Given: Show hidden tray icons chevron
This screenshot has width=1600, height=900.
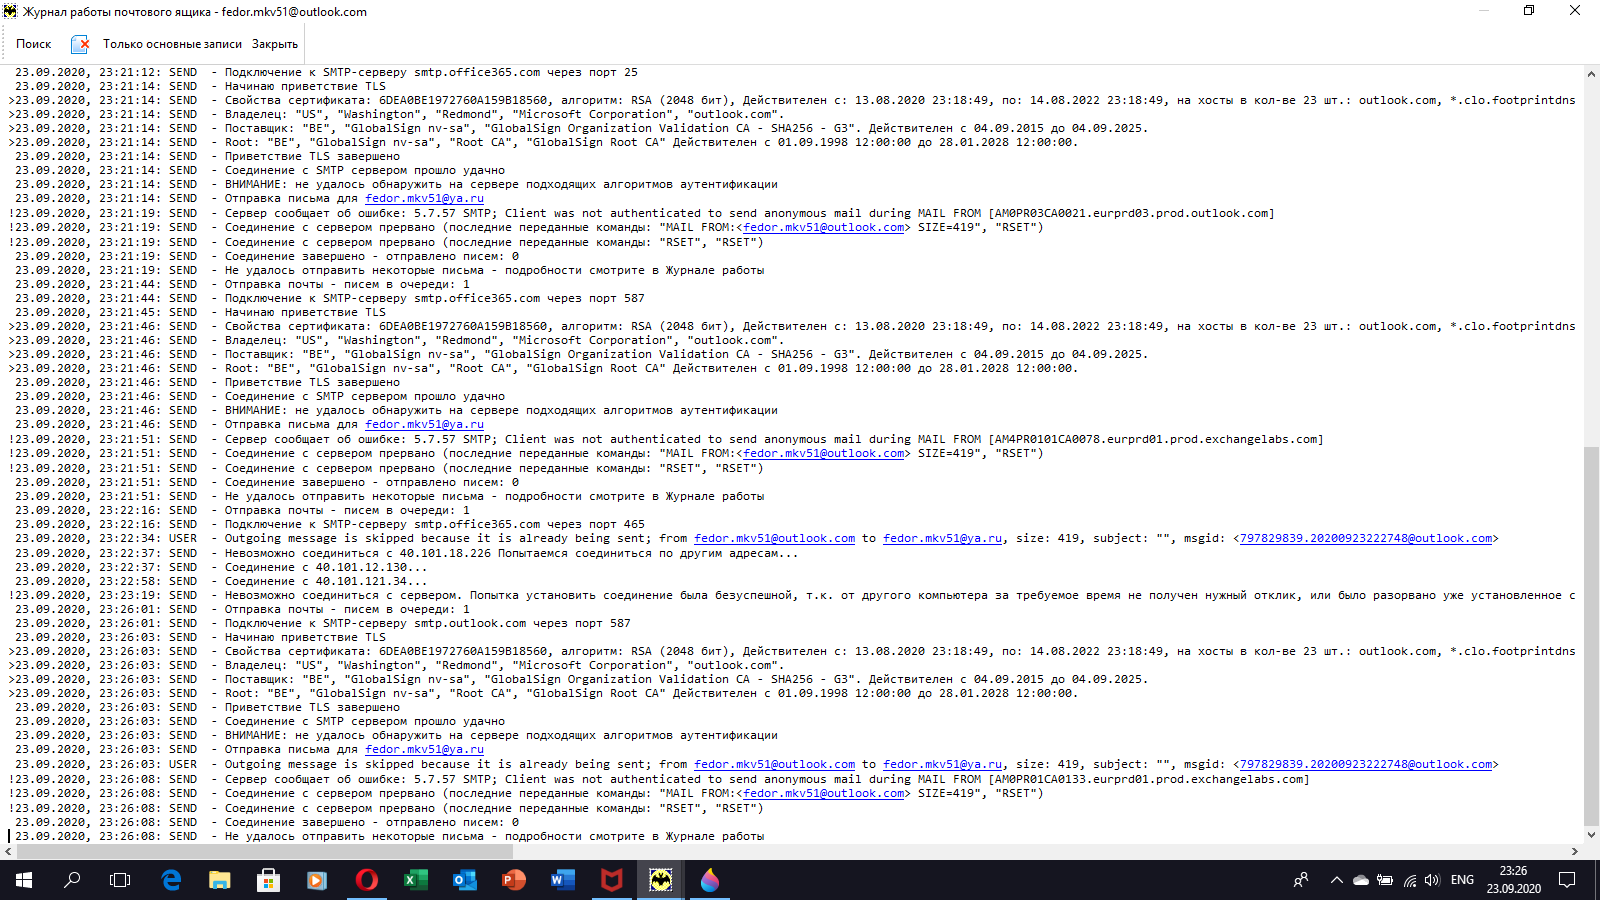Looking at the screenshot, I should click(1336, 880).
